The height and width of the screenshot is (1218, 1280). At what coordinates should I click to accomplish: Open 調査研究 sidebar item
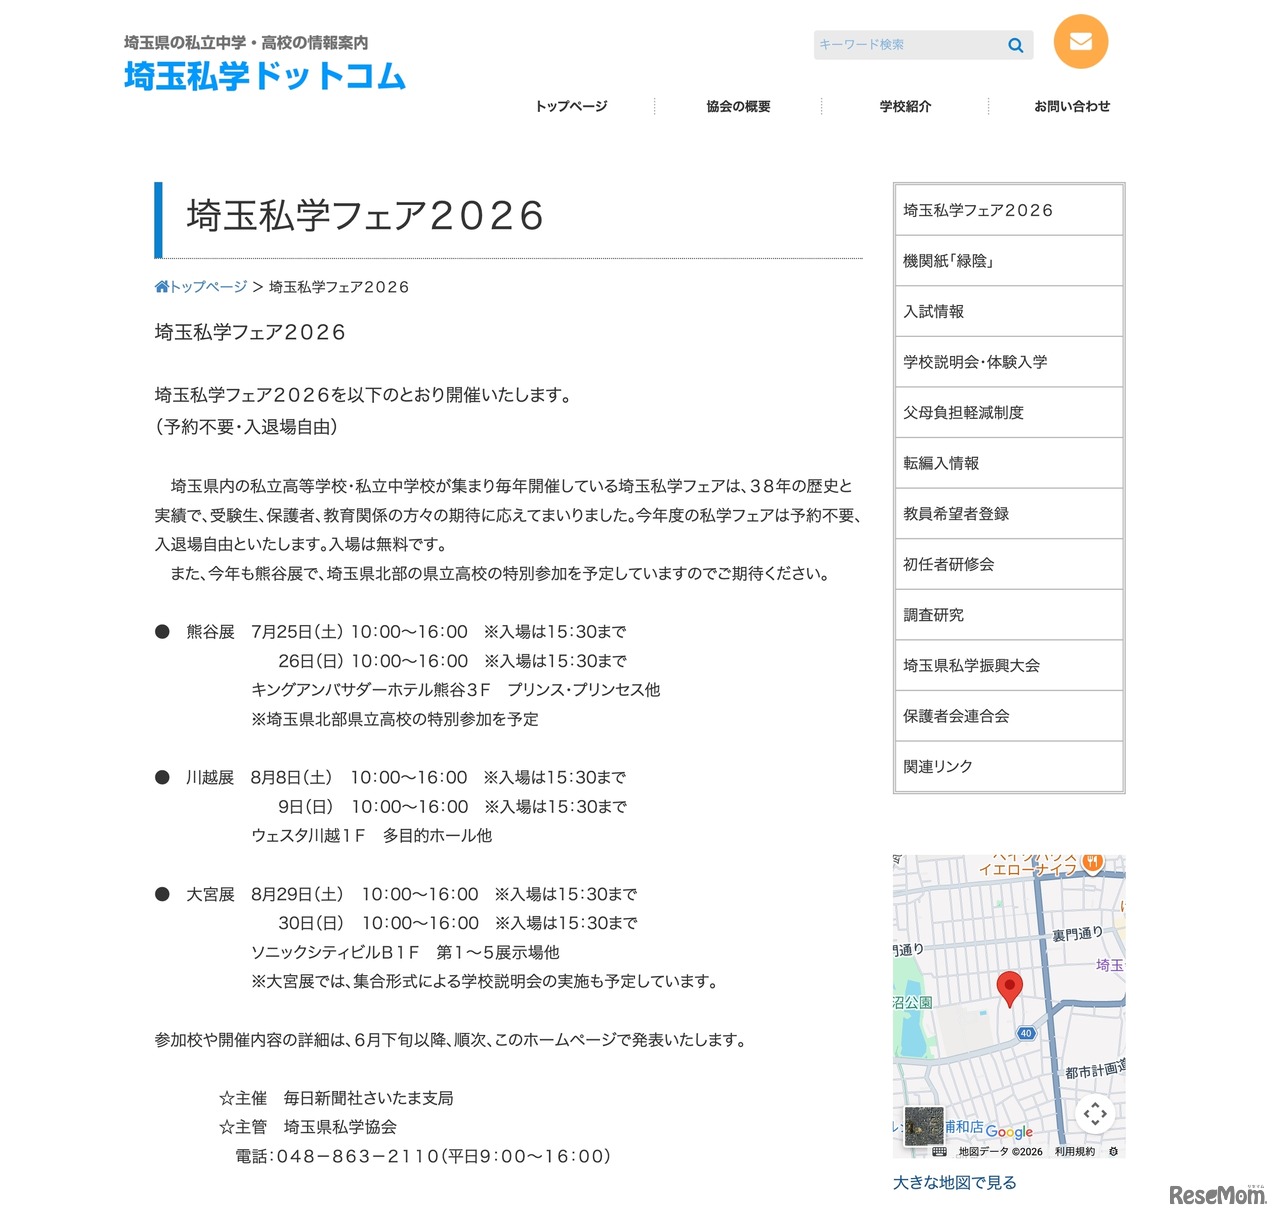[x=1009, y=615]
